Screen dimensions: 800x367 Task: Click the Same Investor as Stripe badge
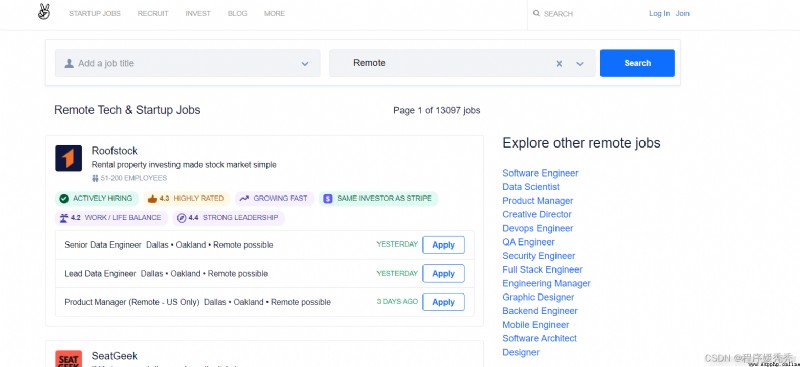tap(379, 198)
